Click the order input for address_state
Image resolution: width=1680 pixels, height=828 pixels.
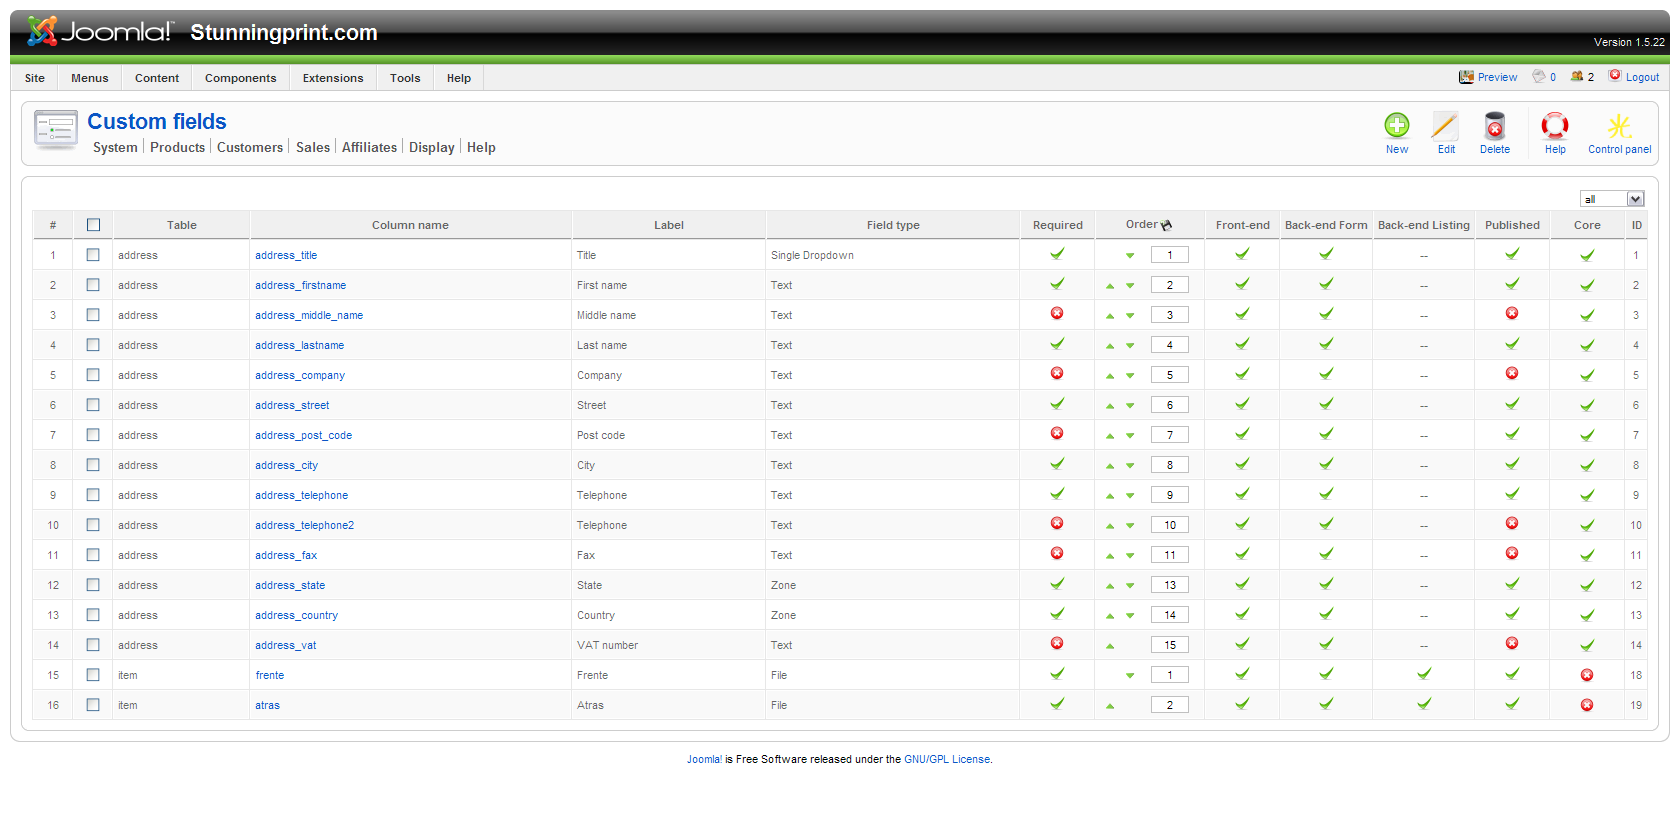(1169, 585)
